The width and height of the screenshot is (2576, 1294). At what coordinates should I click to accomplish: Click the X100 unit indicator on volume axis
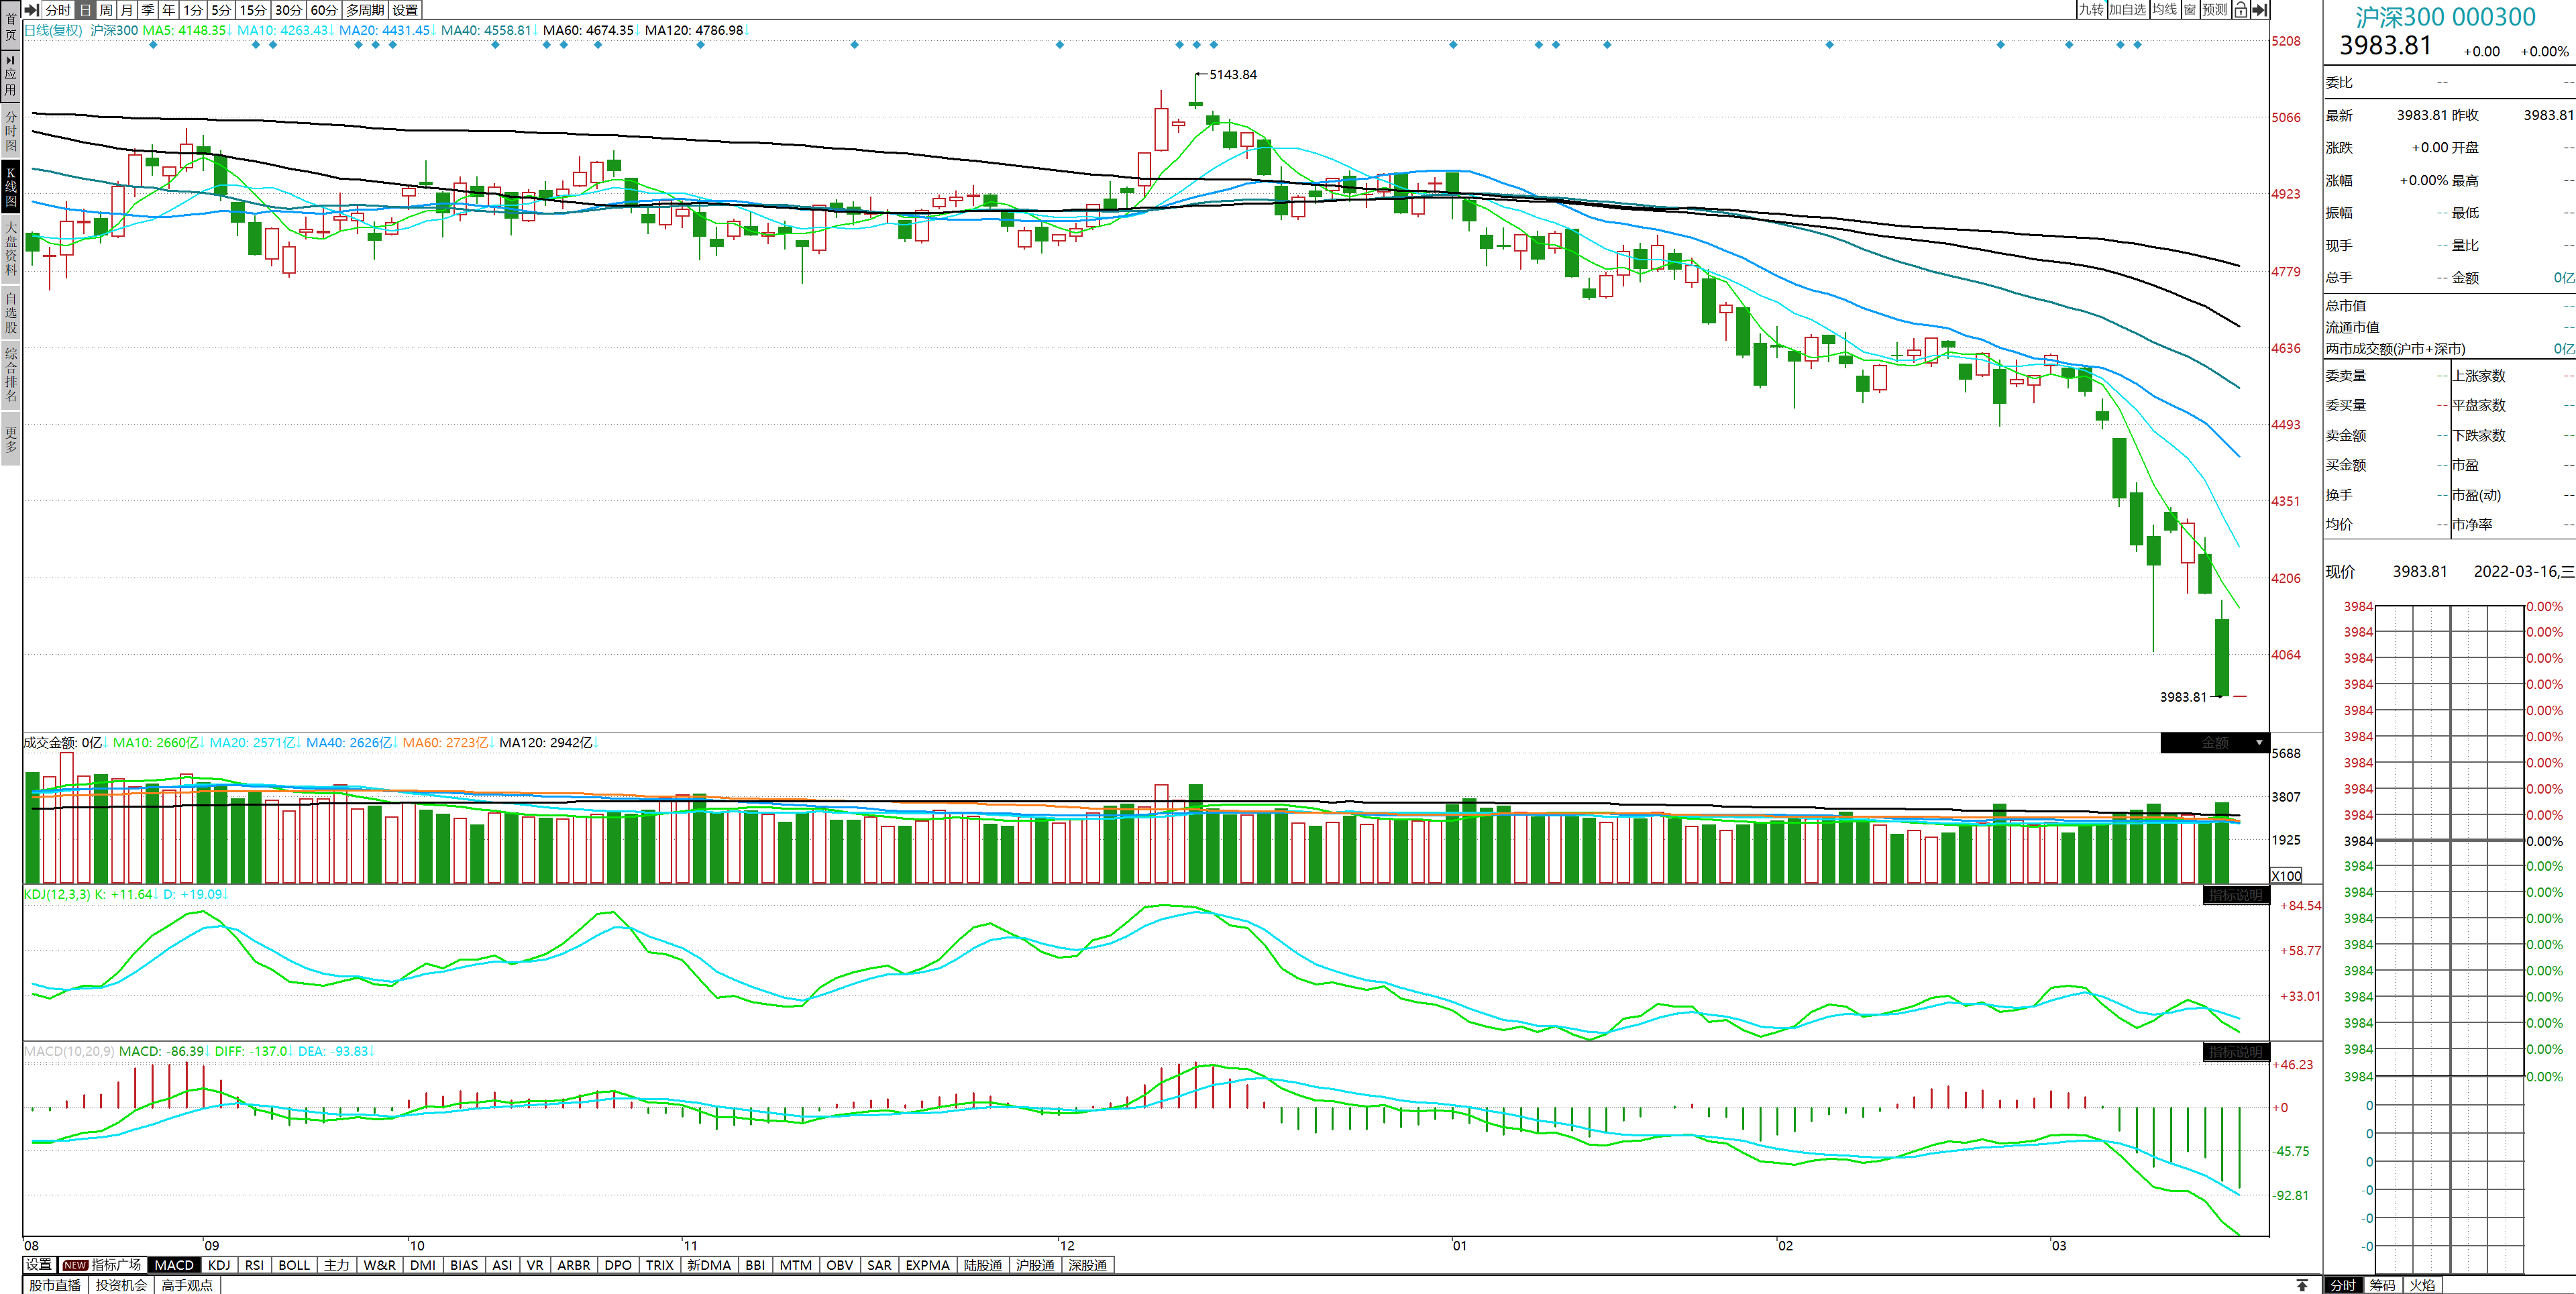(x=2286, y=875)
